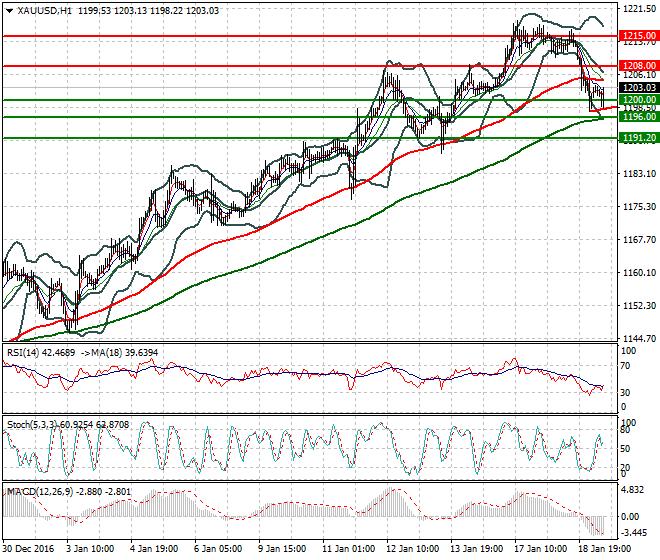The width and height of the screenshot is (660, 560).
Task: Select the 1183.10 price axis value
Action: pos(639,173)
